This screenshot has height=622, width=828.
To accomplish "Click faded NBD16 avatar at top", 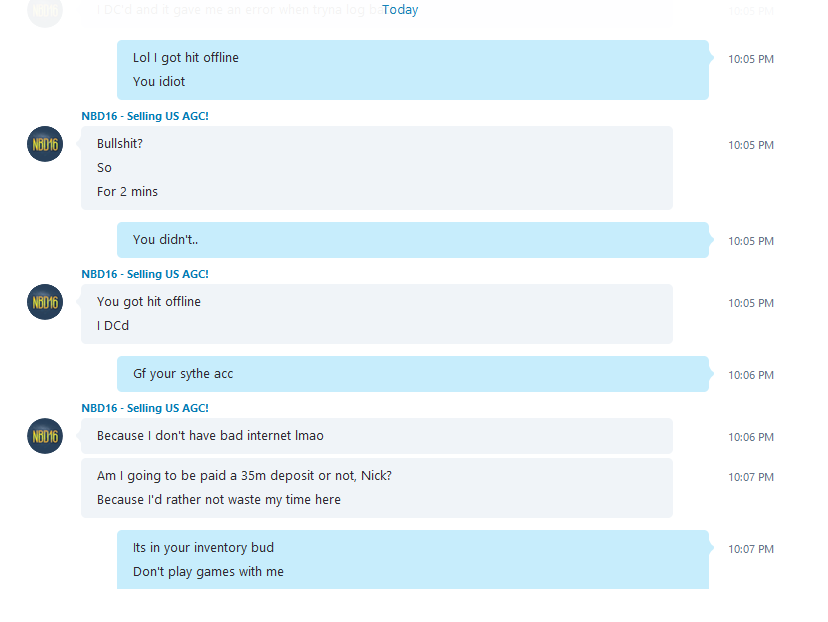I will tap(45, 12).
